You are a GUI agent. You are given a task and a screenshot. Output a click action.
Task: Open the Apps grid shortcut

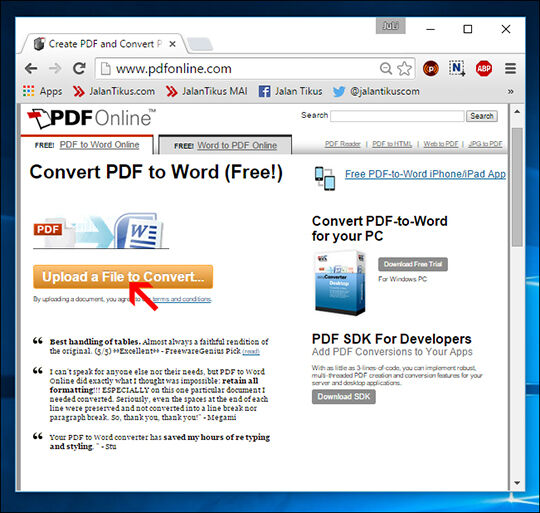click(42, 91)
